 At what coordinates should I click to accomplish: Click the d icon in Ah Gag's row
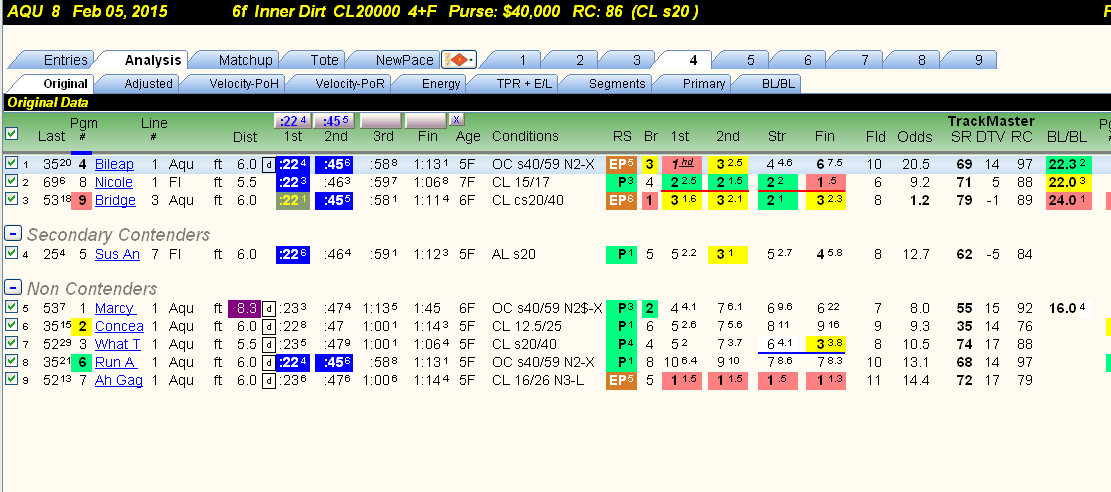pos(269,381)
